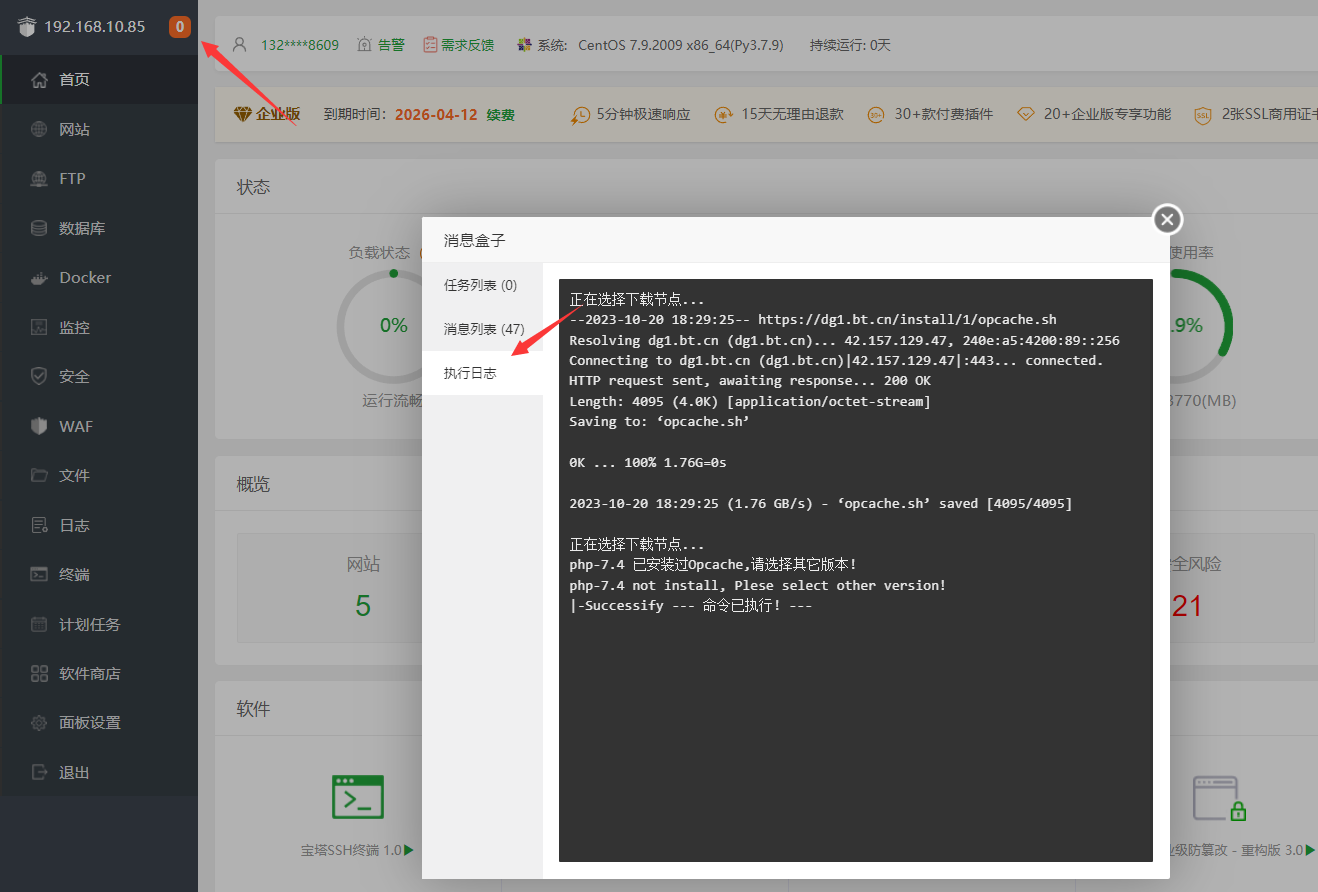
Task: Click the 20+企业版专享功能 icon
Action: [x=1026, y=115]
